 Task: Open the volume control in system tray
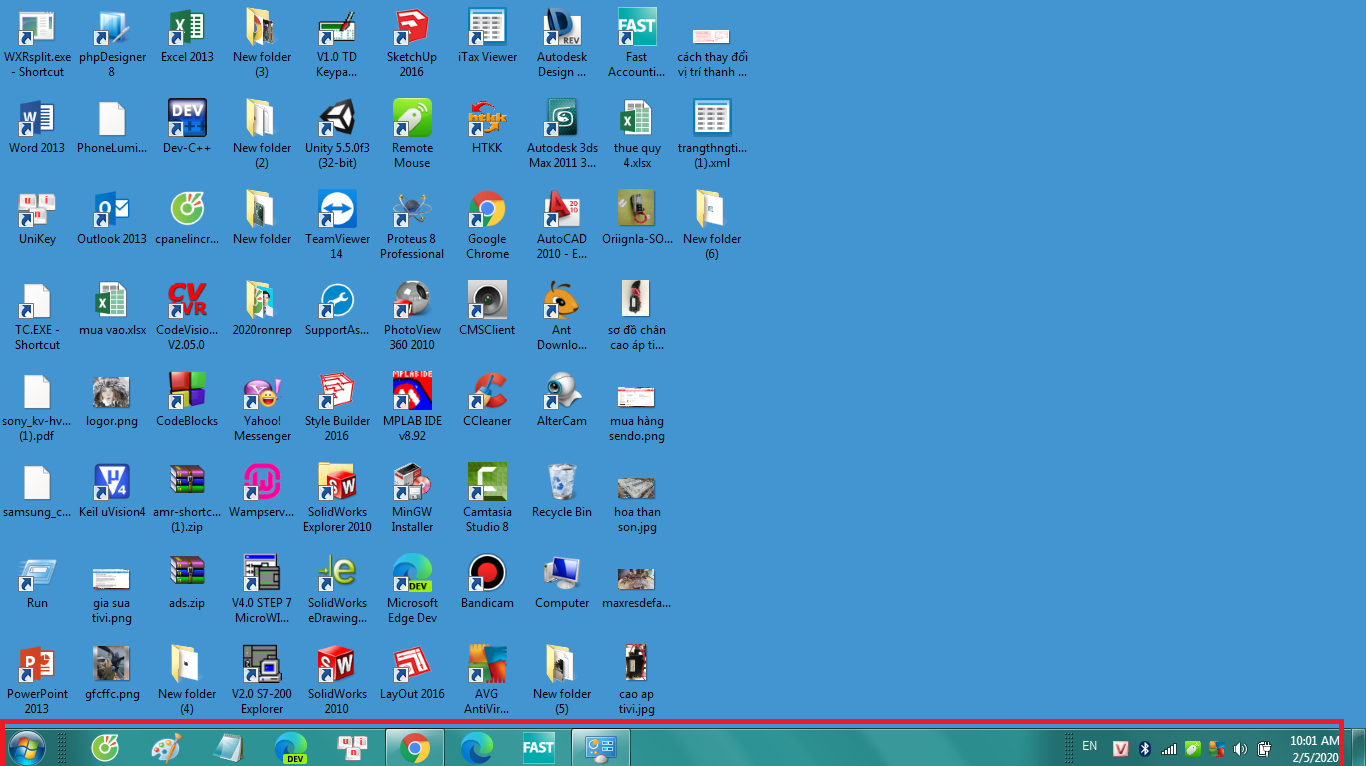tap(1240, 748)
